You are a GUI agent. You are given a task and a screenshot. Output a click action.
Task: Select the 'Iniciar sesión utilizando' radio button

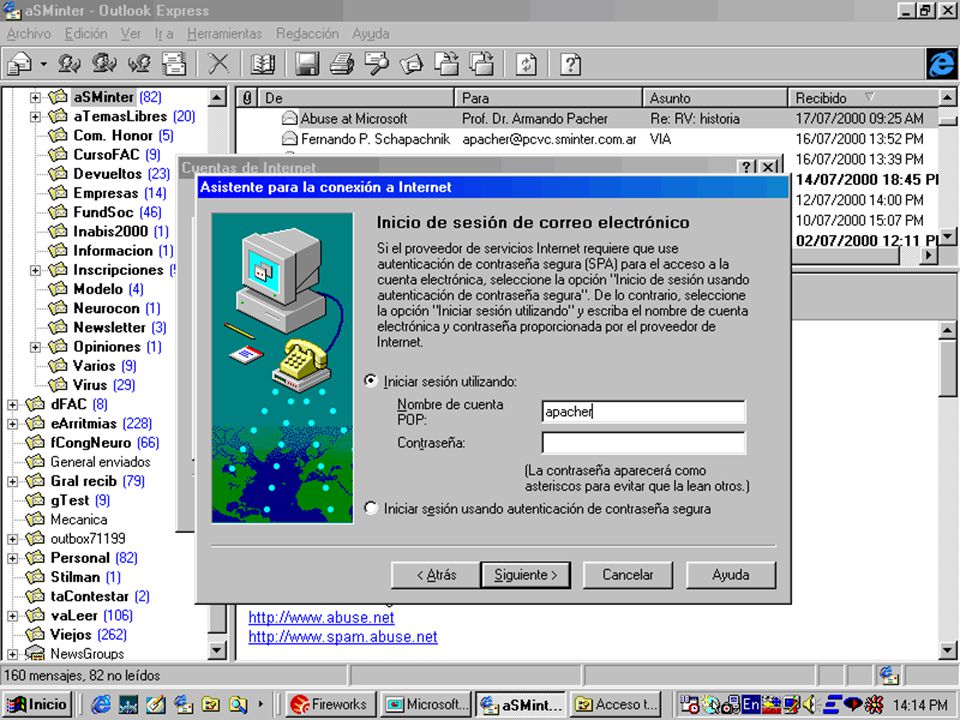pos(370,381)
